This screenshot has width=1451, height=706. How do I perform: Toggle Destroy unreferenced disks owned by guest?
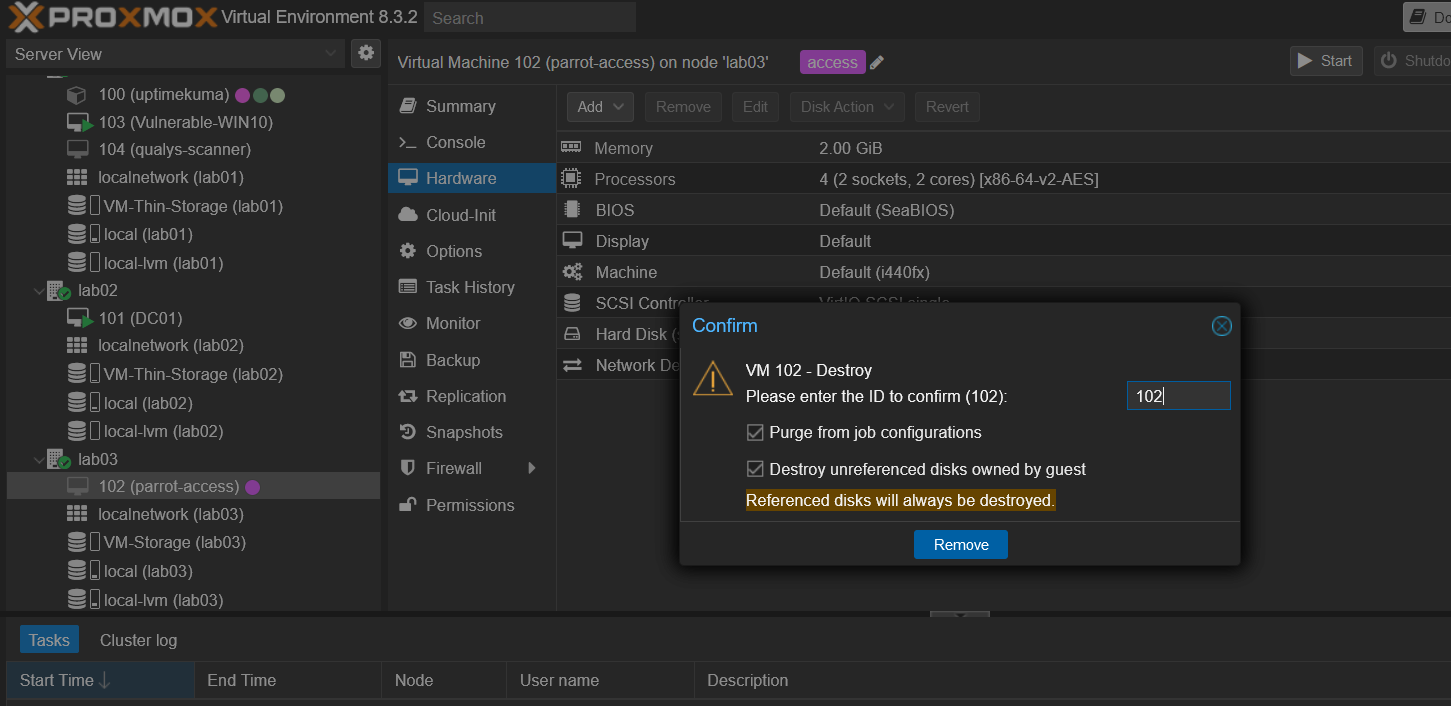[x=755, y=469]
